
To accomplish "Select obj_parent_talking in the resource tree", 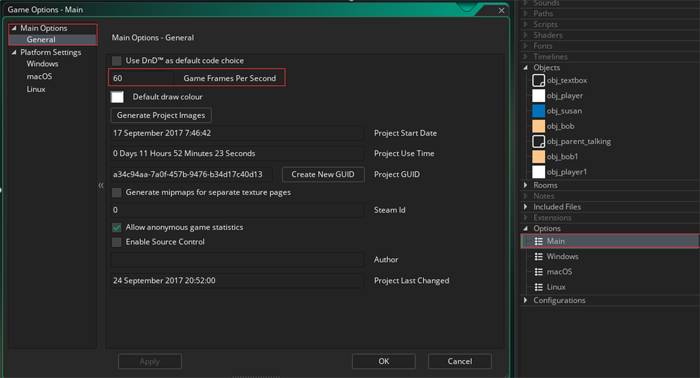I will [579, 141].
